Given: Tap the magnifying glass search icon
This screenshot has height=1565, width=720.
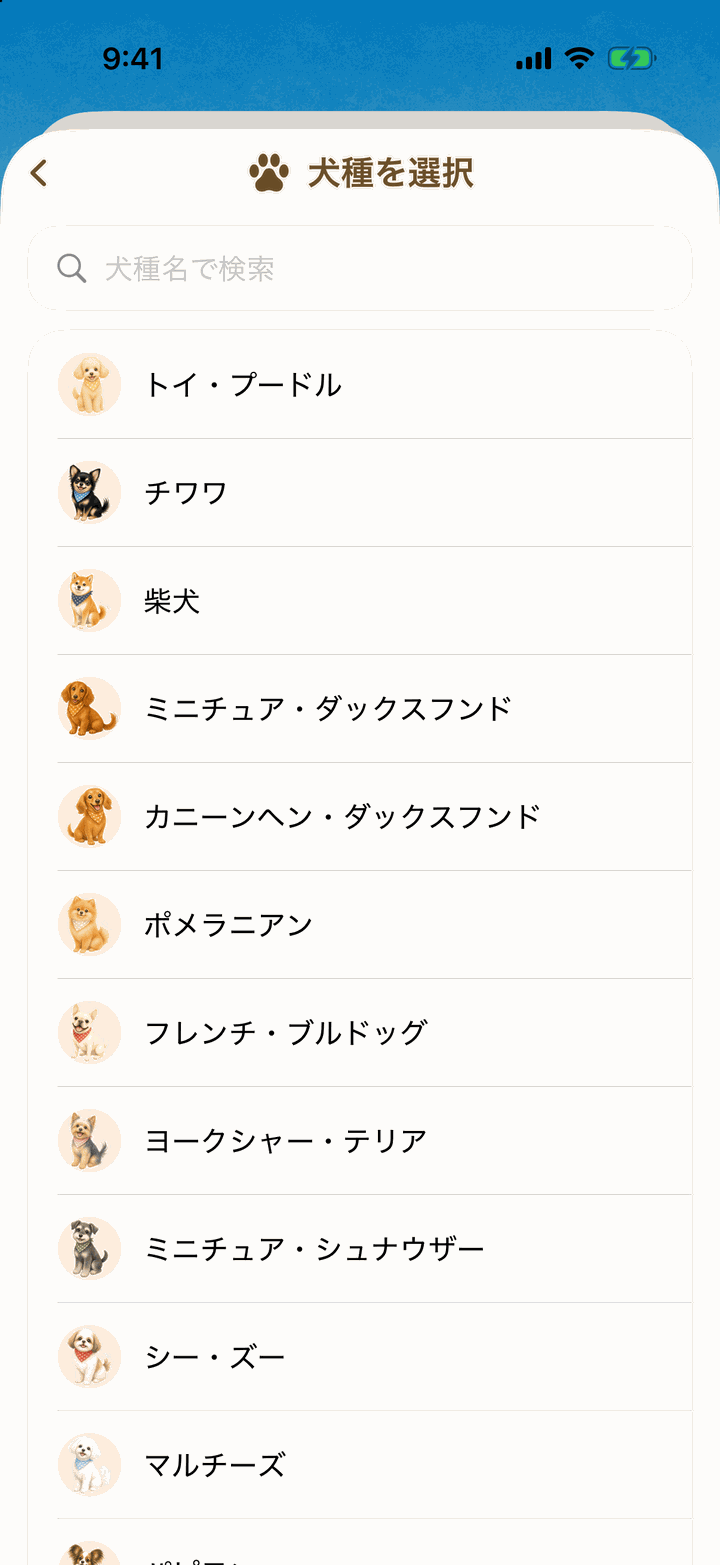Looking at the screenshot, I should pos(71,268).
